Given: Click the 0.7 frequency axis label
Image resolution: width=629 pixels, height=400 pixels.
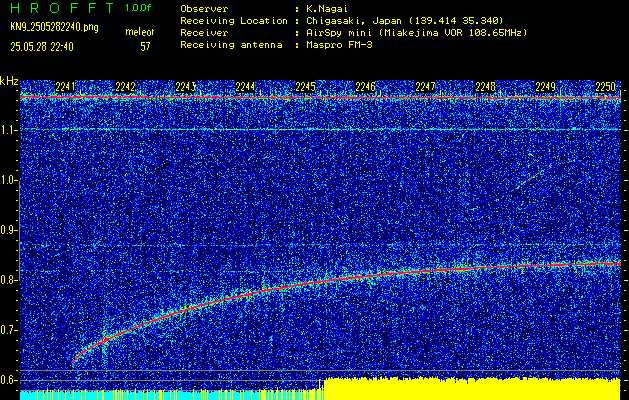Looking at the screenshot, I should (x=9, y=330).
